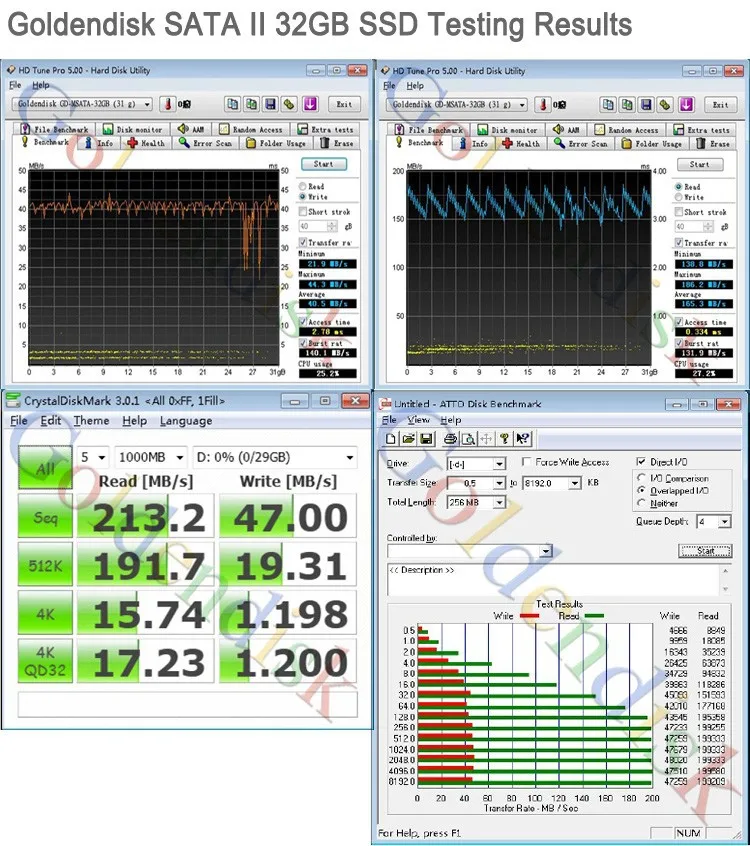Open Language menu in CrystalDiskMark
The image size is (750, 846).
pyautogui.click(x=186, y=420)
